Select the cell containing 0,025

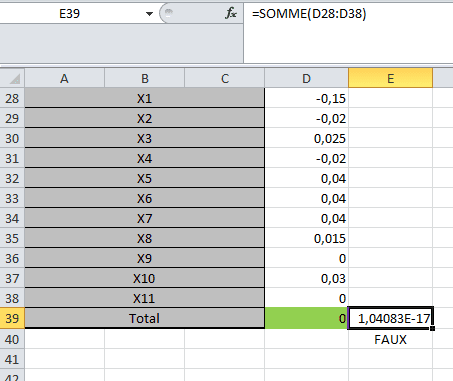[x=306, y=138]
